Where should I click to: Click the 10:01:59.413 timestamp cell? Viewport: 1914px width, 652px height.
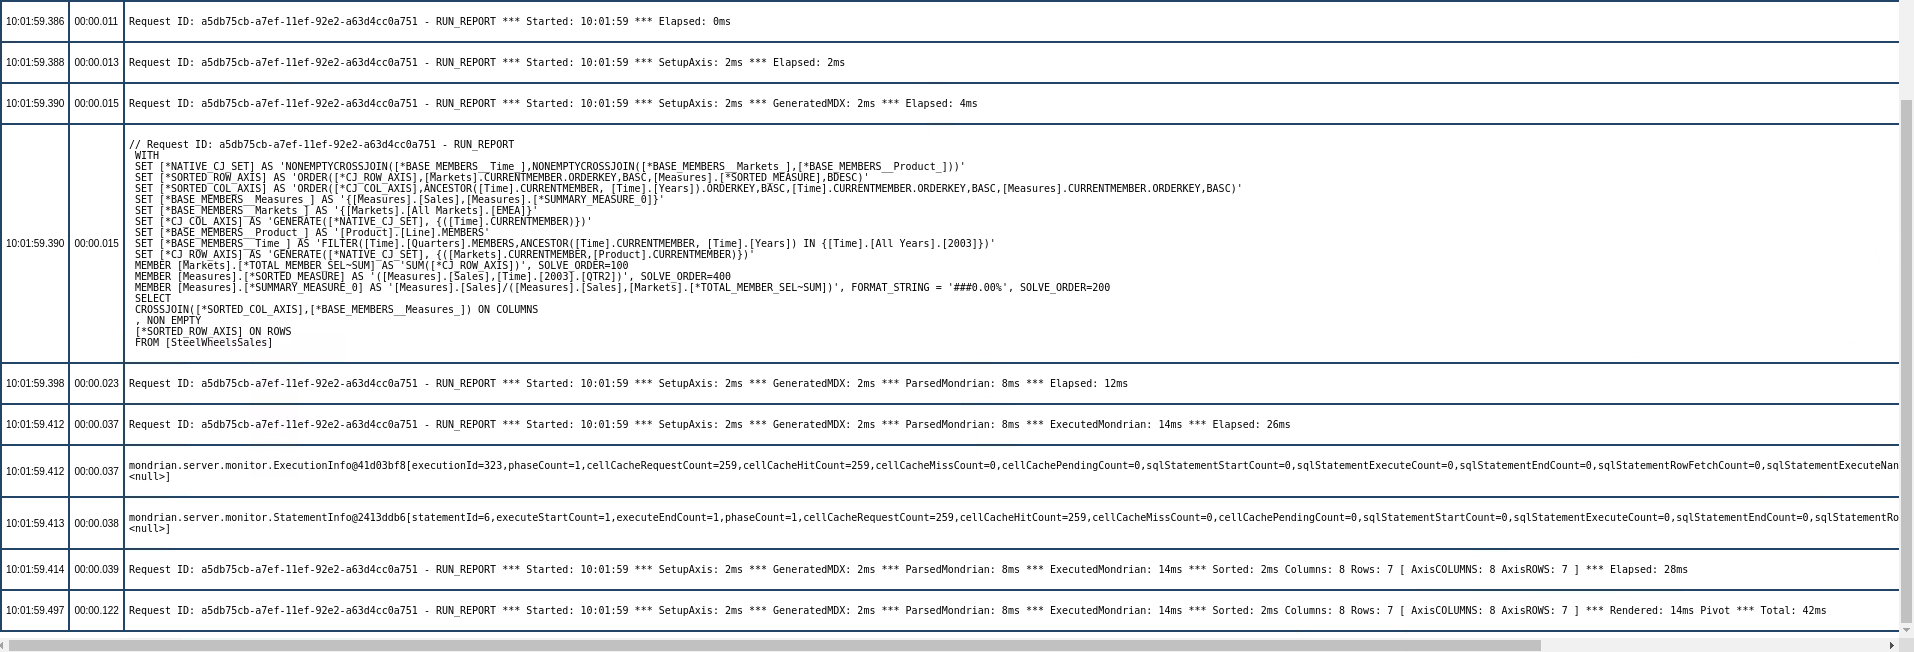click(34, 523)
